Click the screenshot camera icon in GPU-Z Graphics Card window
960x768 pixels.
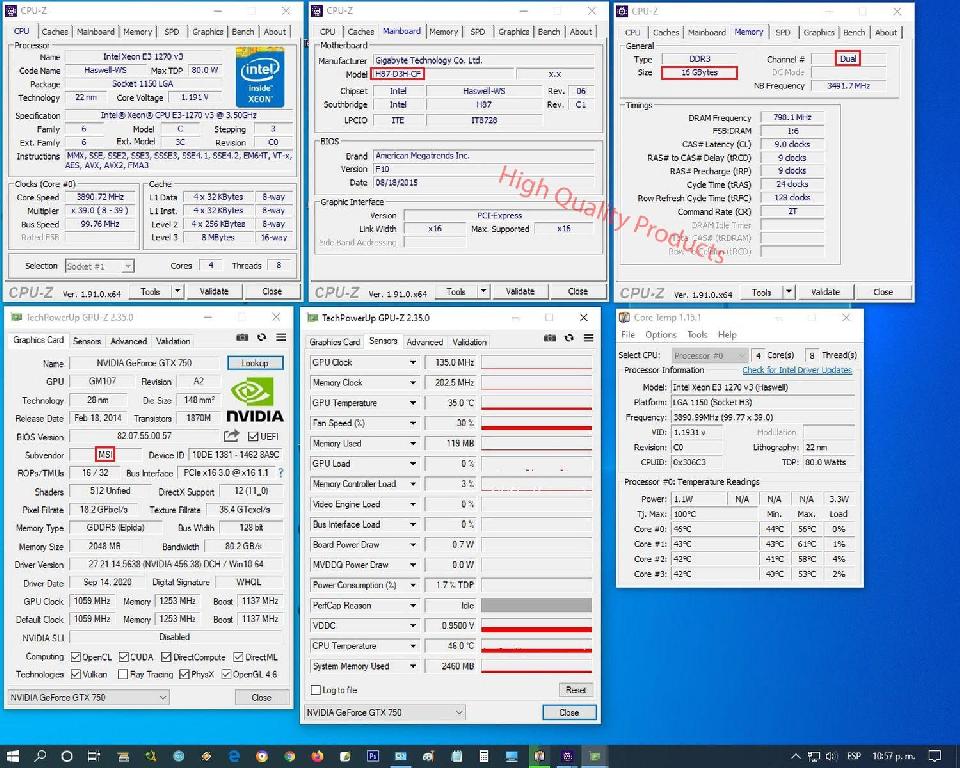coord(242,337)
